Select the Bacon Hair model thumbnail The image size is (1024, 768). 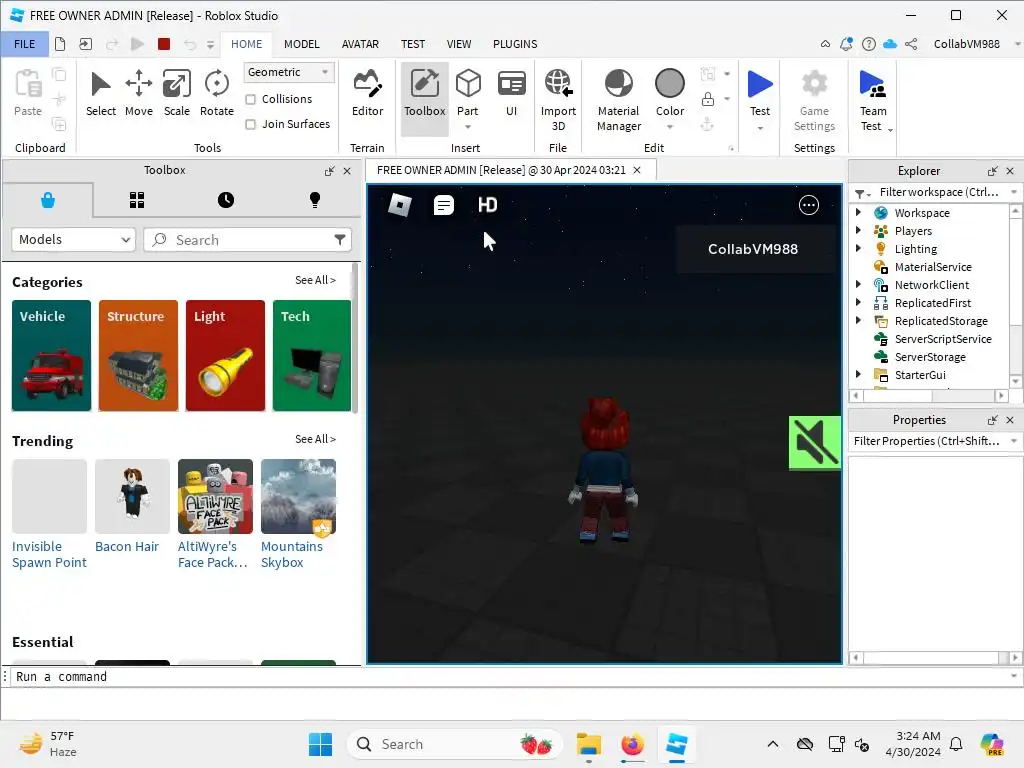click(132, 496)
